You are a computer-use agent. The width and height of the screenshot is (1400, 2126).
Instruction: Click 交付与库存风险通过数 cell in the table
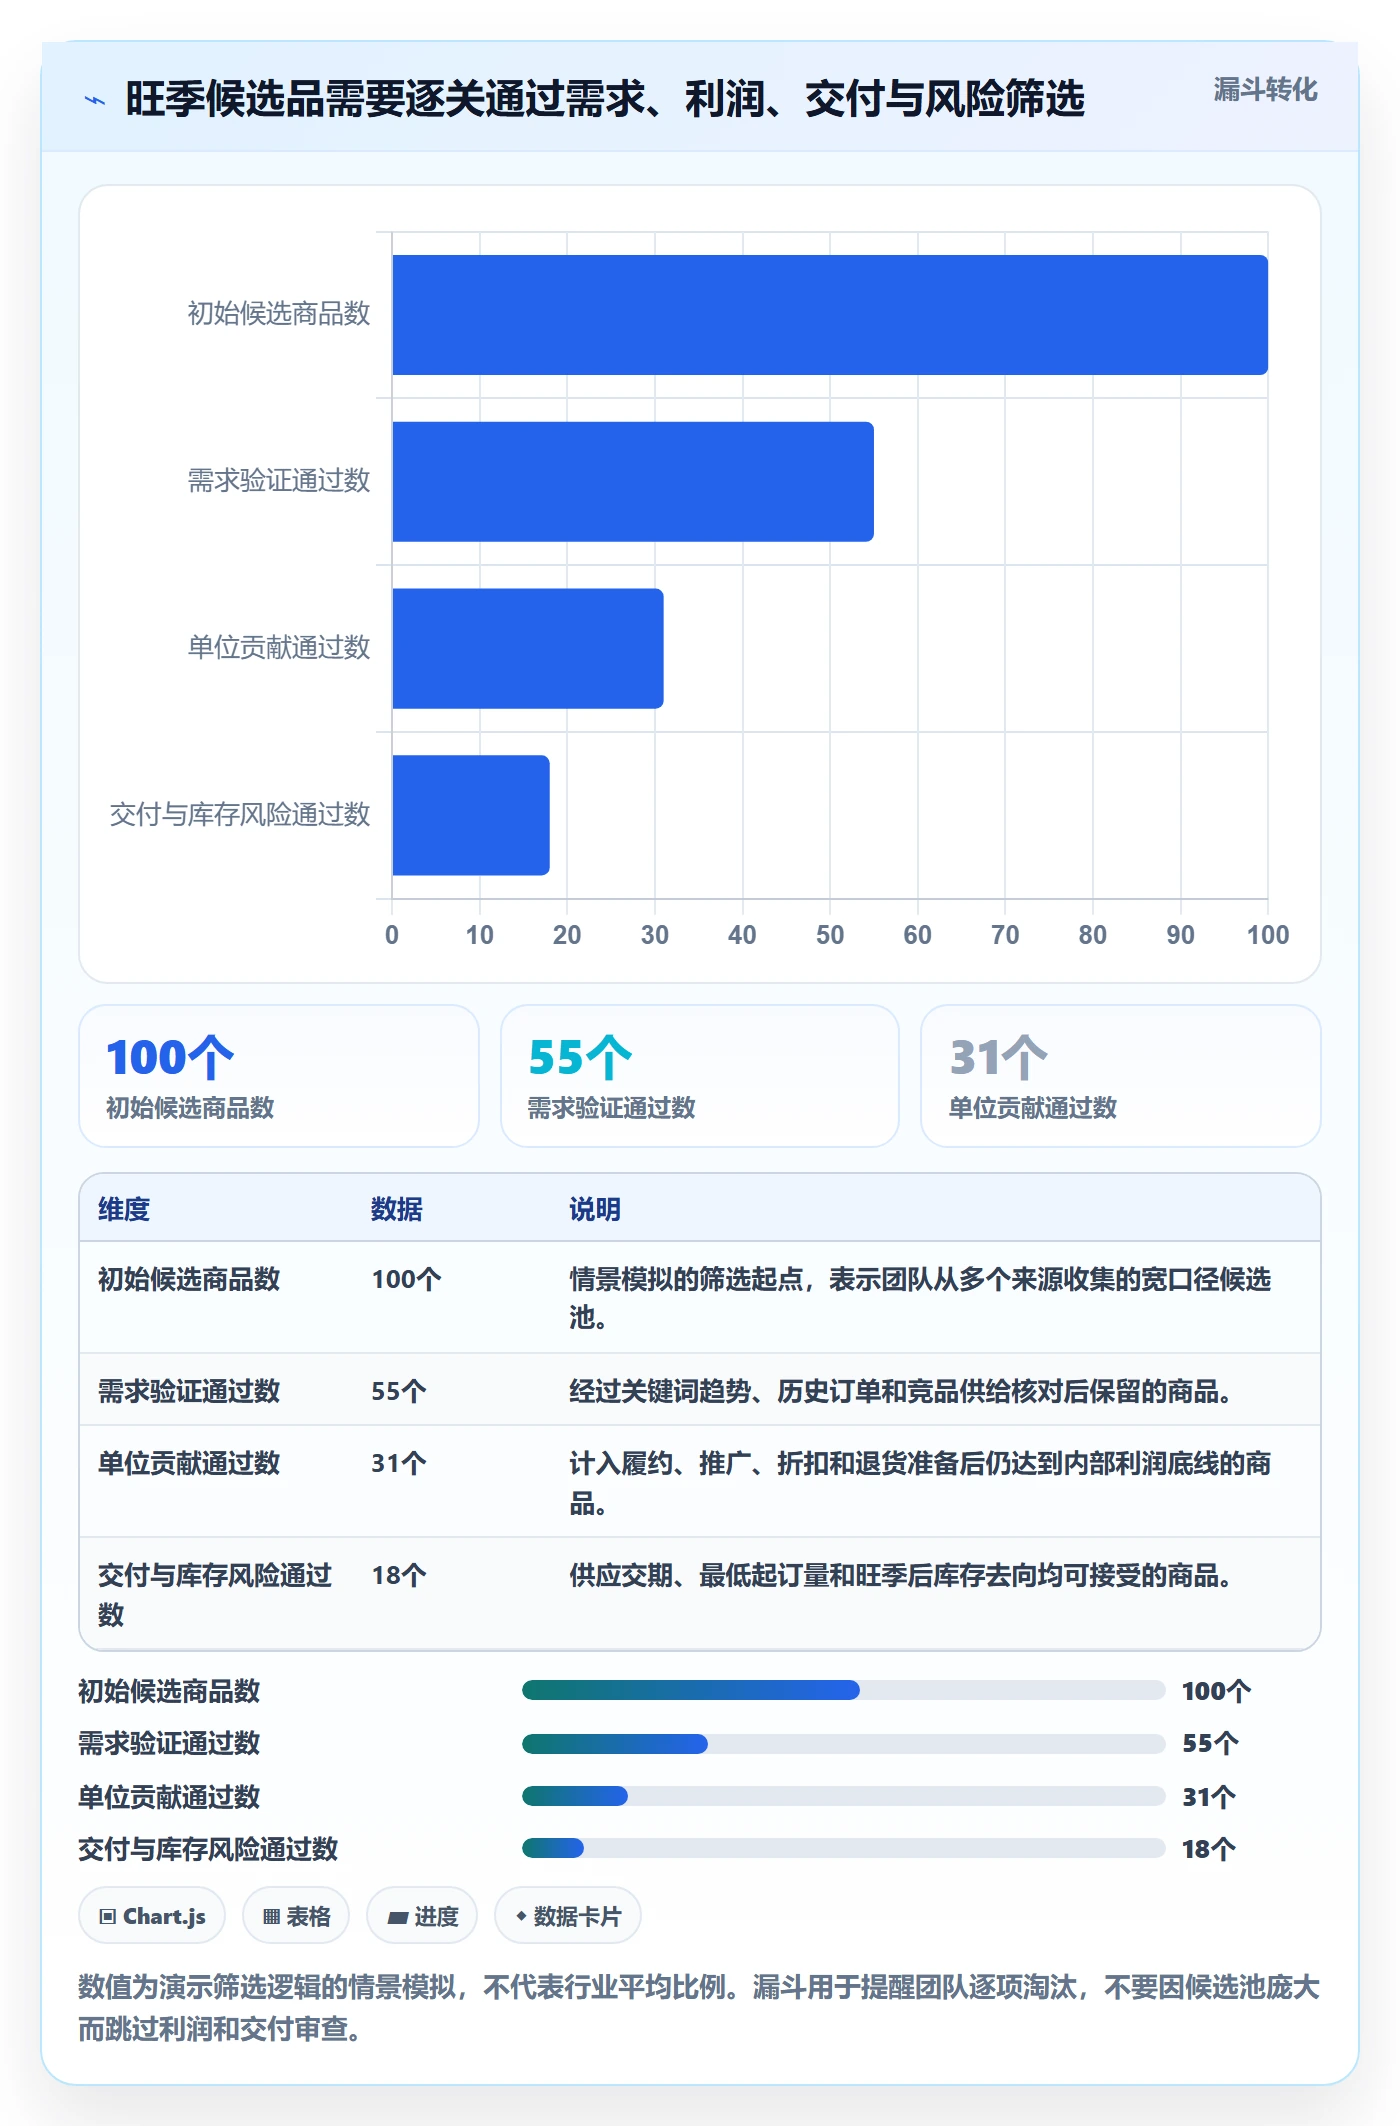click(215, 1594)
